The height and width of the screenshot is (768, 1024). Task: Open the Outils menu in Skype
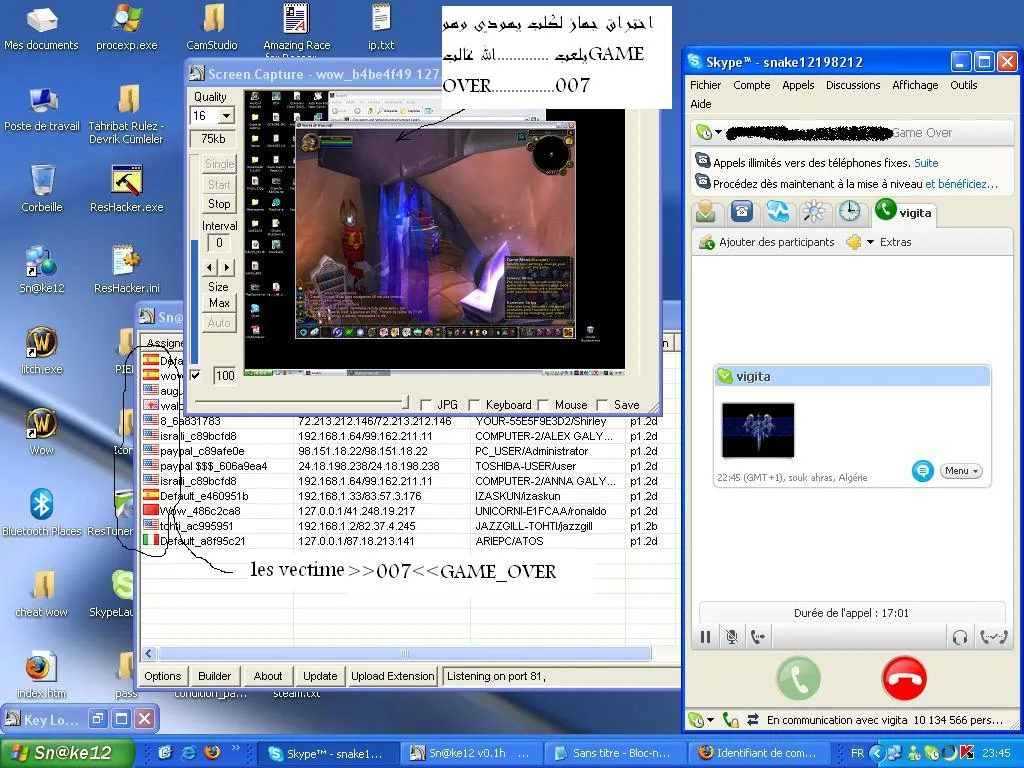coord(963,85)
